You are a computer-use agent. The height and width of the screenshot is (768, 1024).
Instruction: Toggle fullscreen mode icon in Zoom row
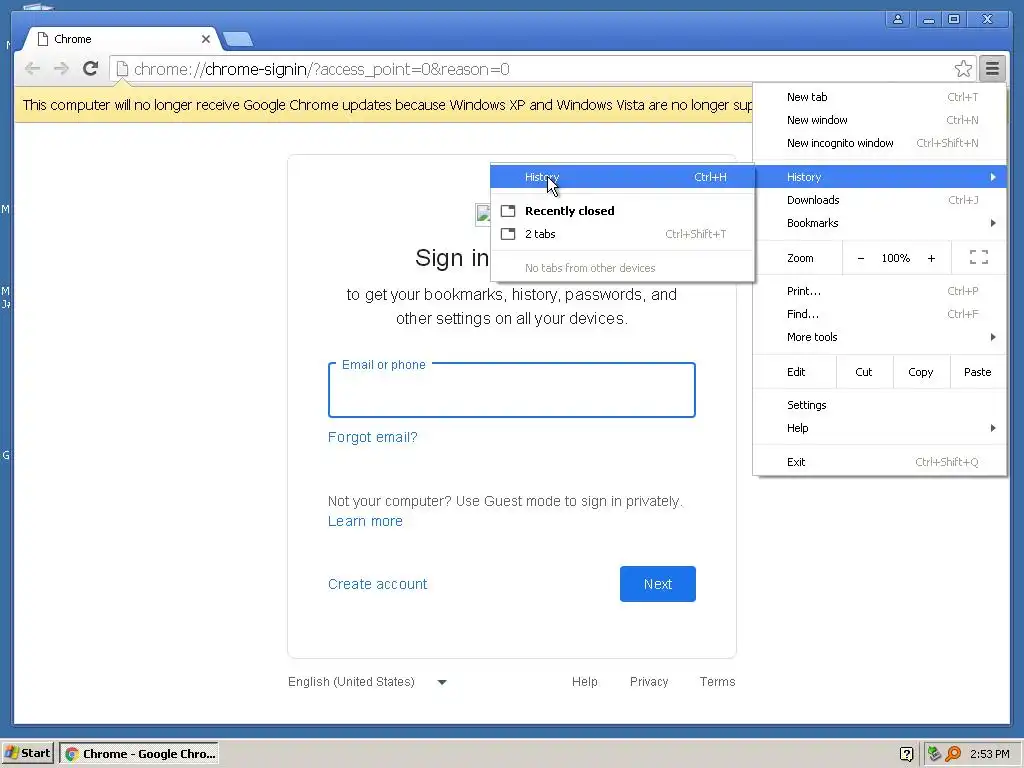(x=978, y=257)
